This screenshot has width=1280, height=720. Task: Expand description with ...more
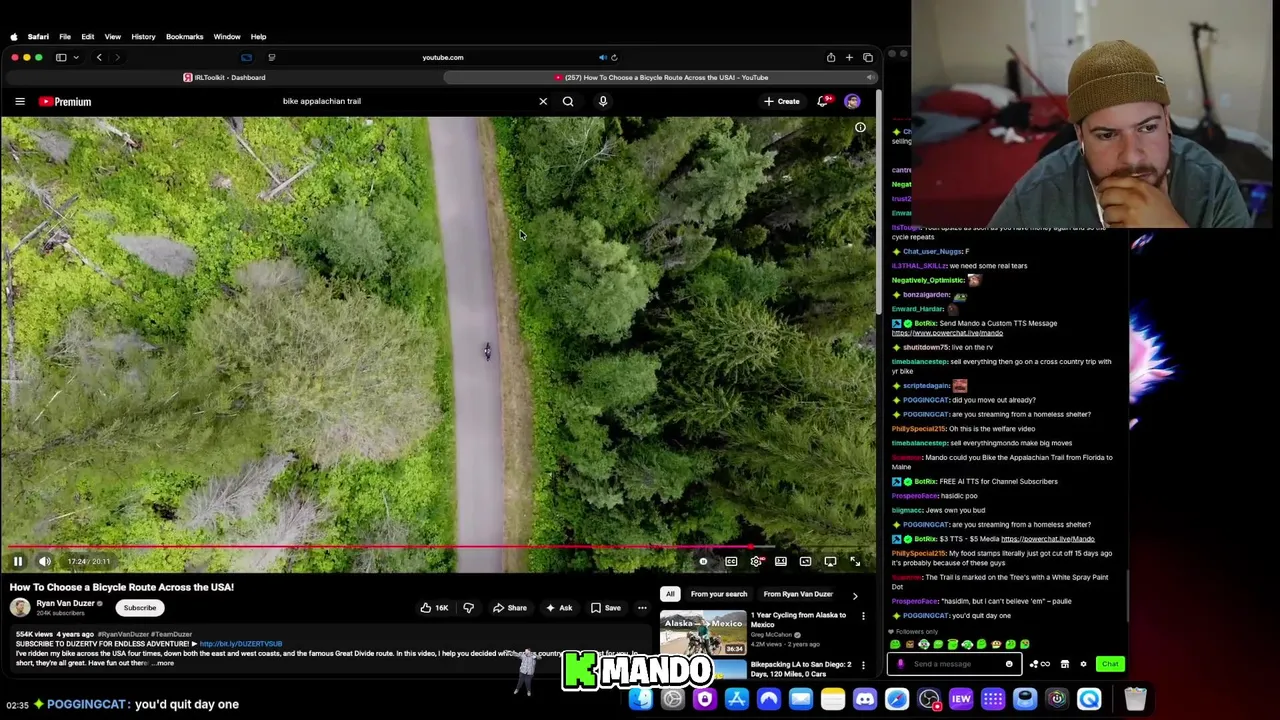click(x=164, y=663)
